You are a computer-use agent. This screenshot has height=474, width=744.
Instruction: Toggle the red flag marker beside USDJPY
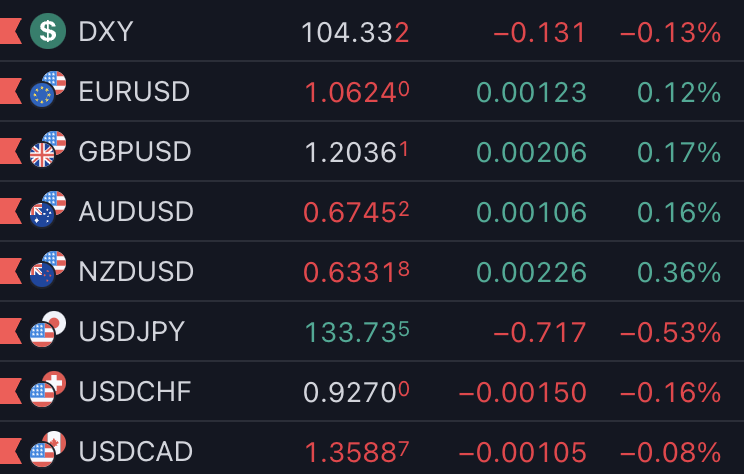(x=10, y=331)
